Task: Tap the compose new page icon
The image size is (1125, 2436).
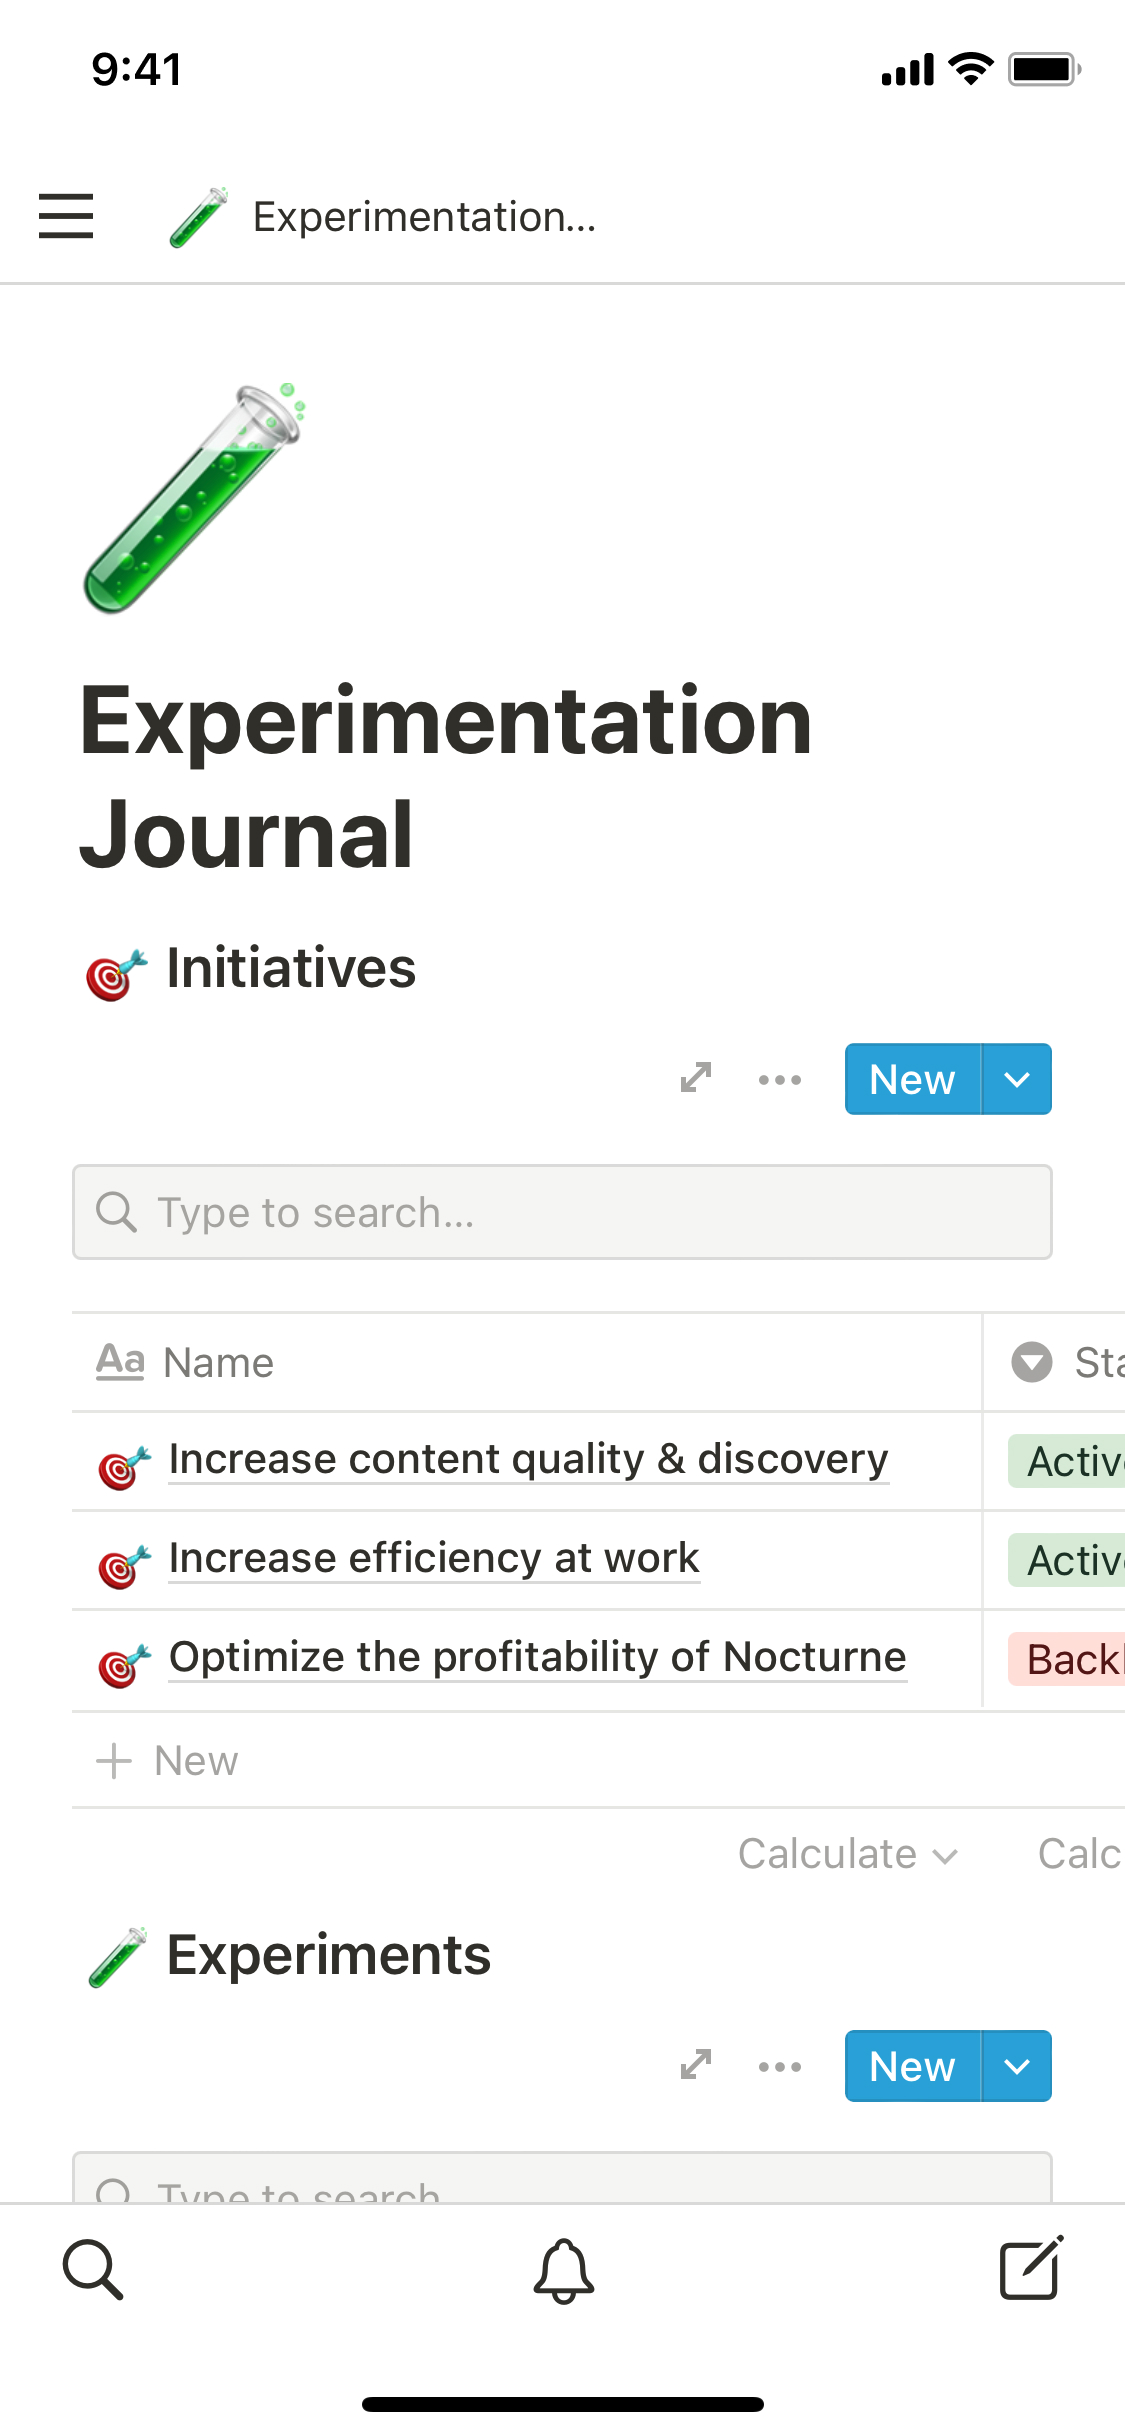Action: (1031, 2269)
